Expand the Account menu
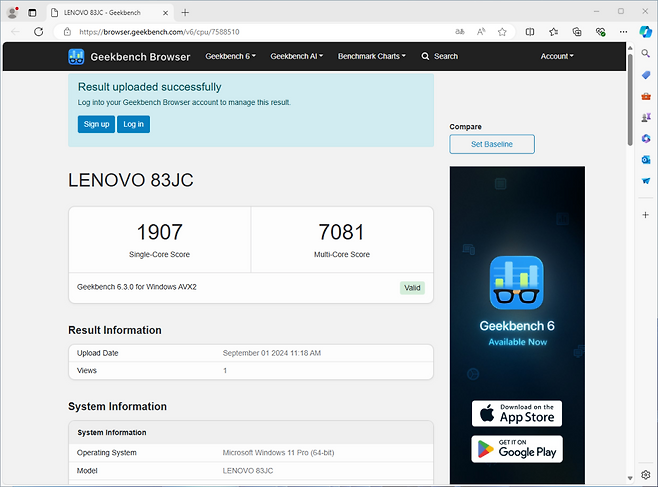Viewport: 658px width, 487px height. point(557,56)
